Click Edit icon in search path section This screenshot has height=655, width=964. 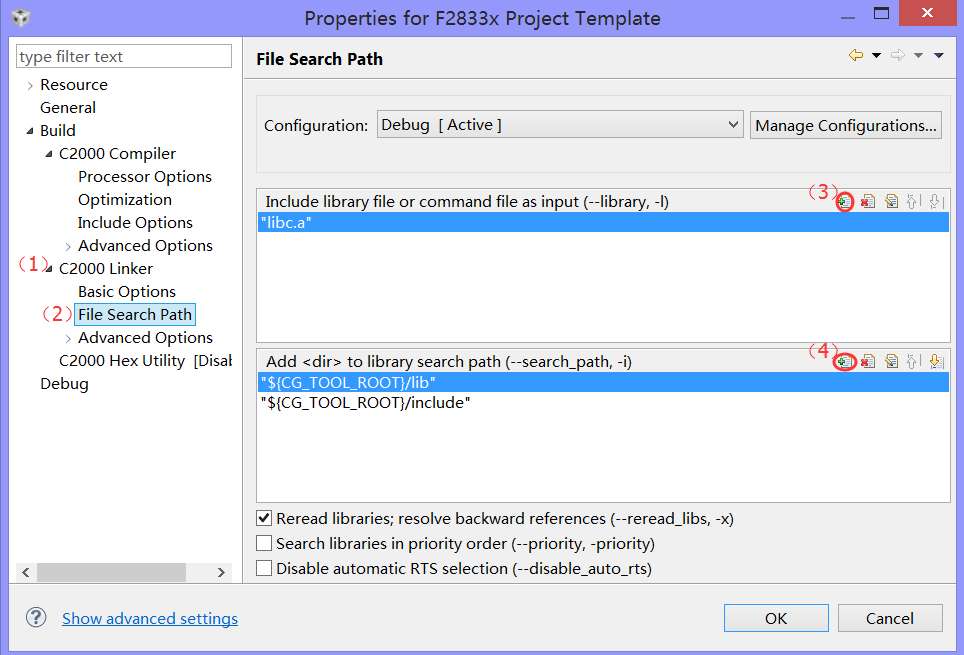coord(891,361)
